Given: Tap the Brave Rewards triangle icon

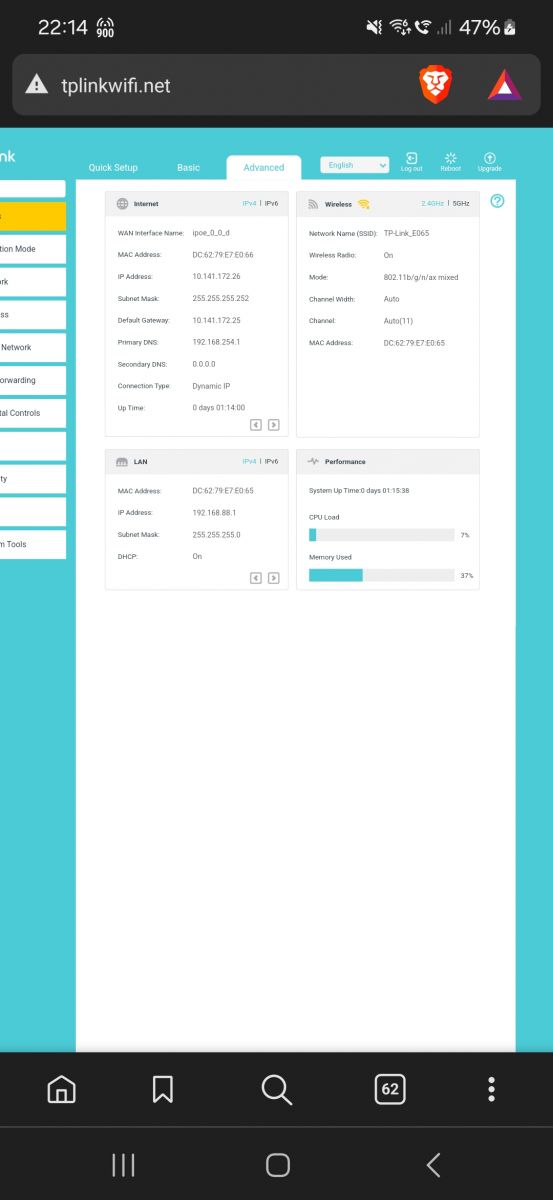Looking at the screenshot, I should point(504,86).
